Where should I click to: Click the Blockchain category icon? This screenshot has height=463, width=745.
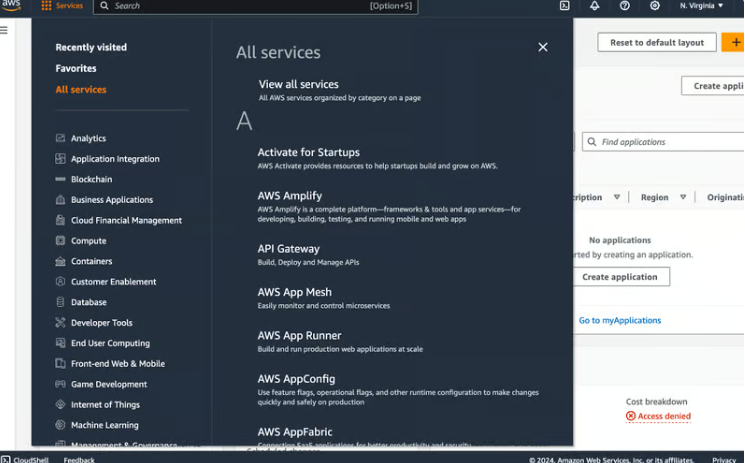[60, 179]
